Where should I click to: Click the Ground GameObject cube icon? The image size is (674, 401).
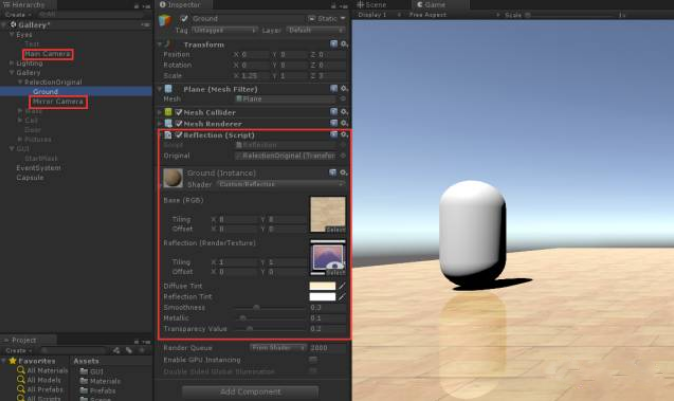click(x=165, y=20)
